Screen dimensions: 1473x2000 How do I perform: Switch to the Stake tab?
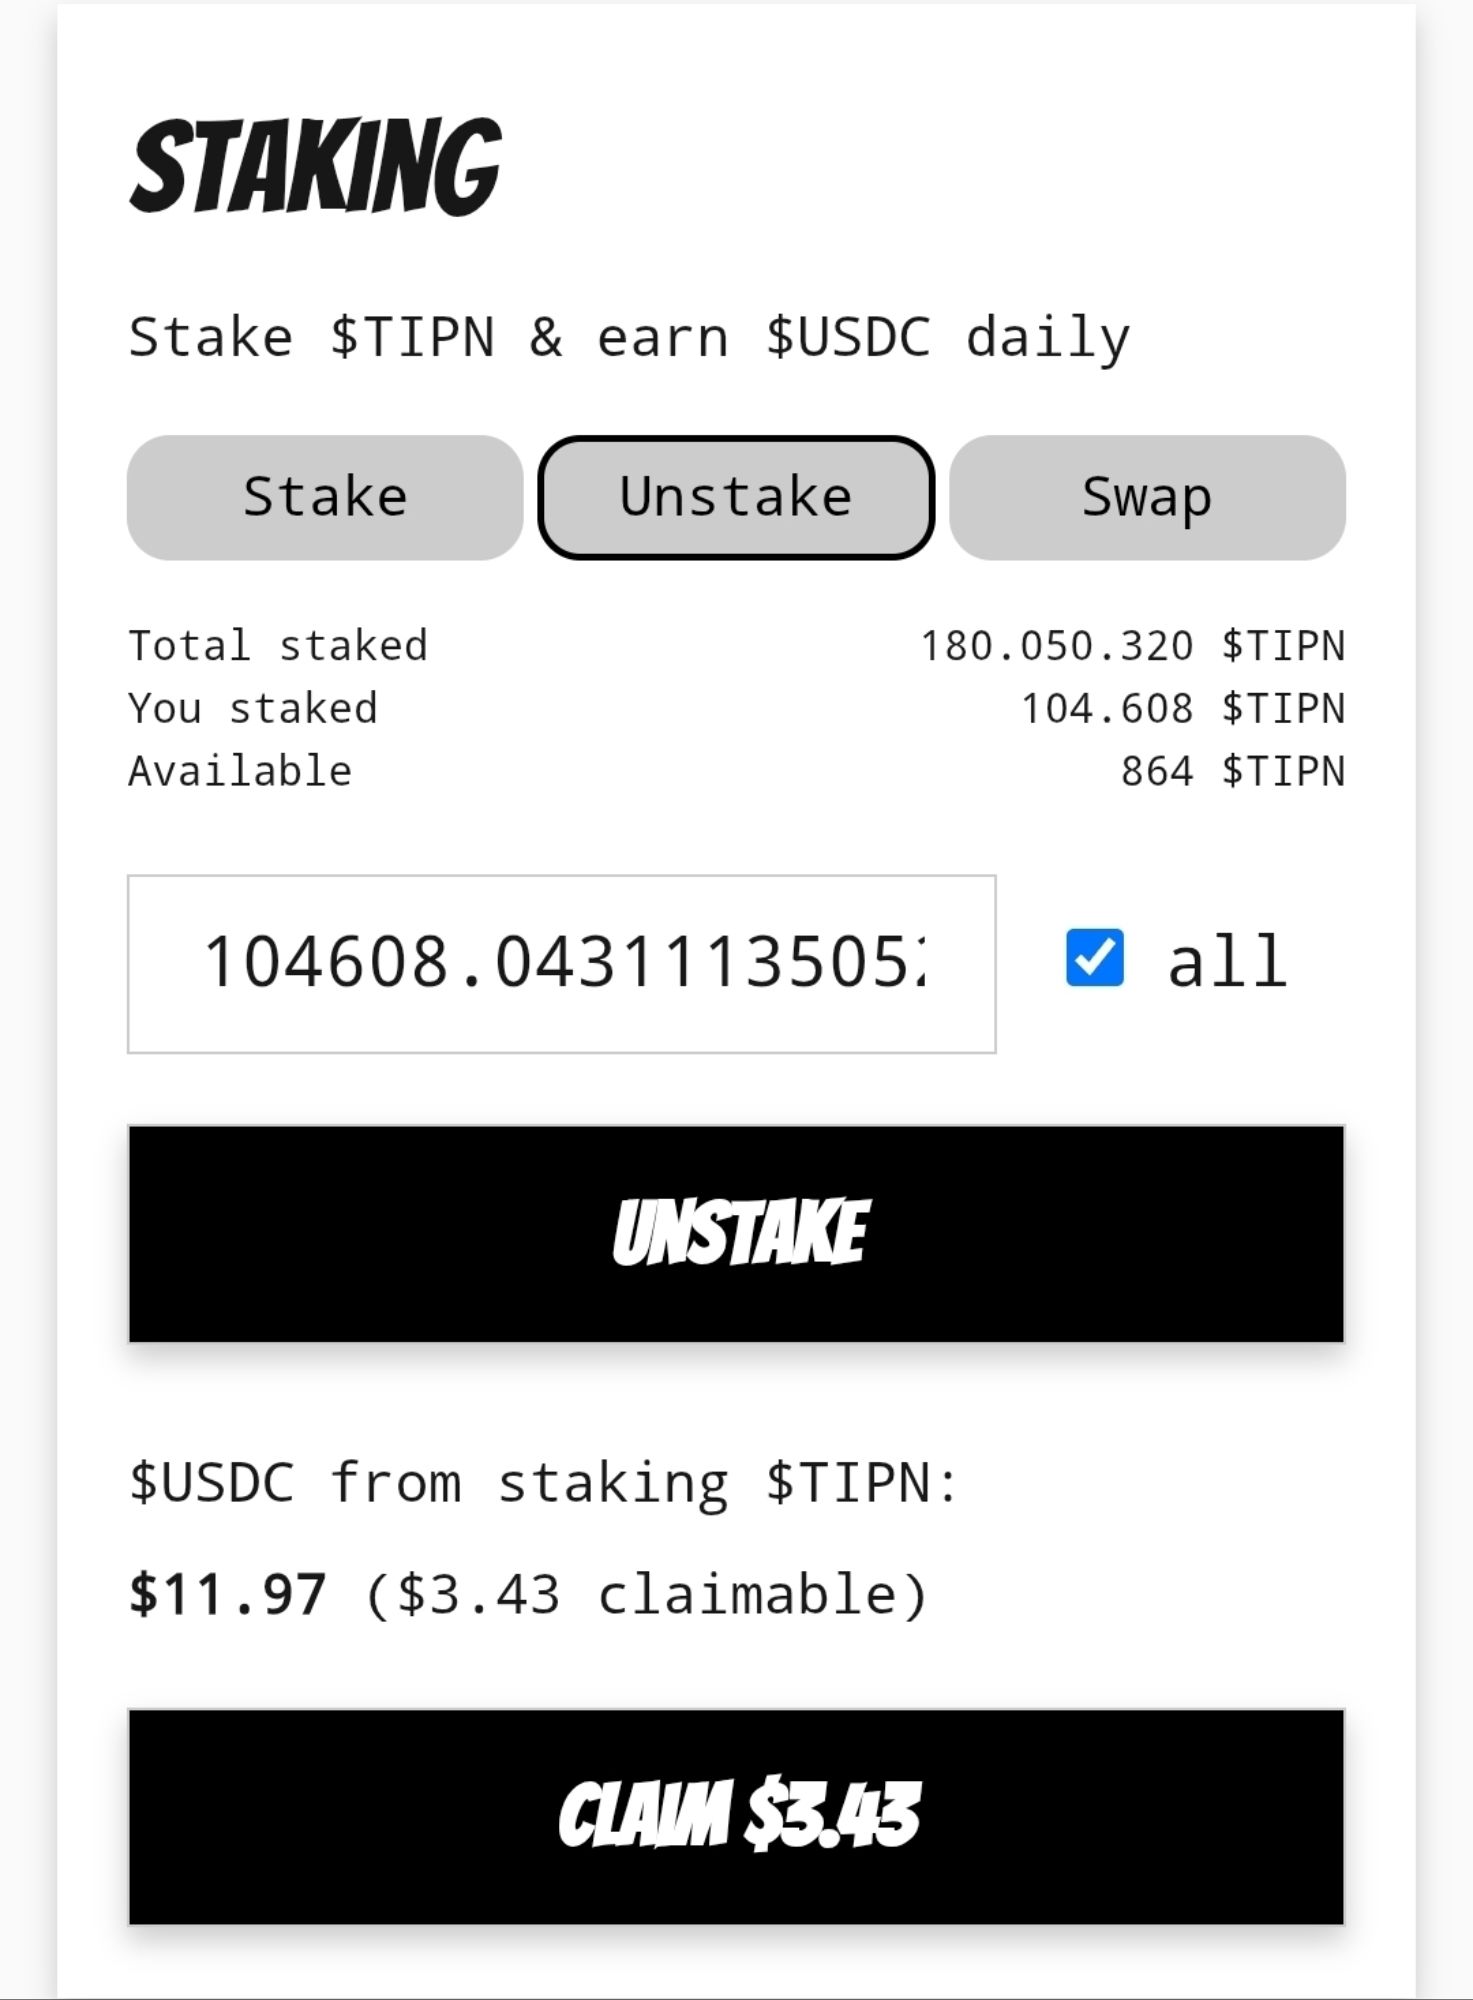point(325,498)
